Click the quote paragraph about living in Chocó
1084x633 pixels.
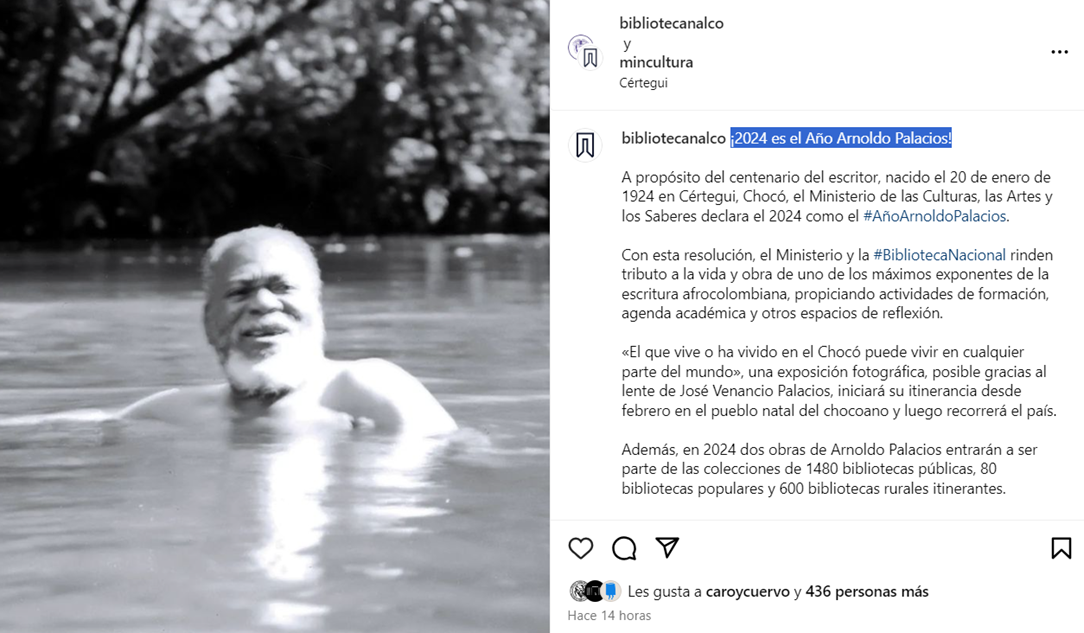tap(839, 381)
